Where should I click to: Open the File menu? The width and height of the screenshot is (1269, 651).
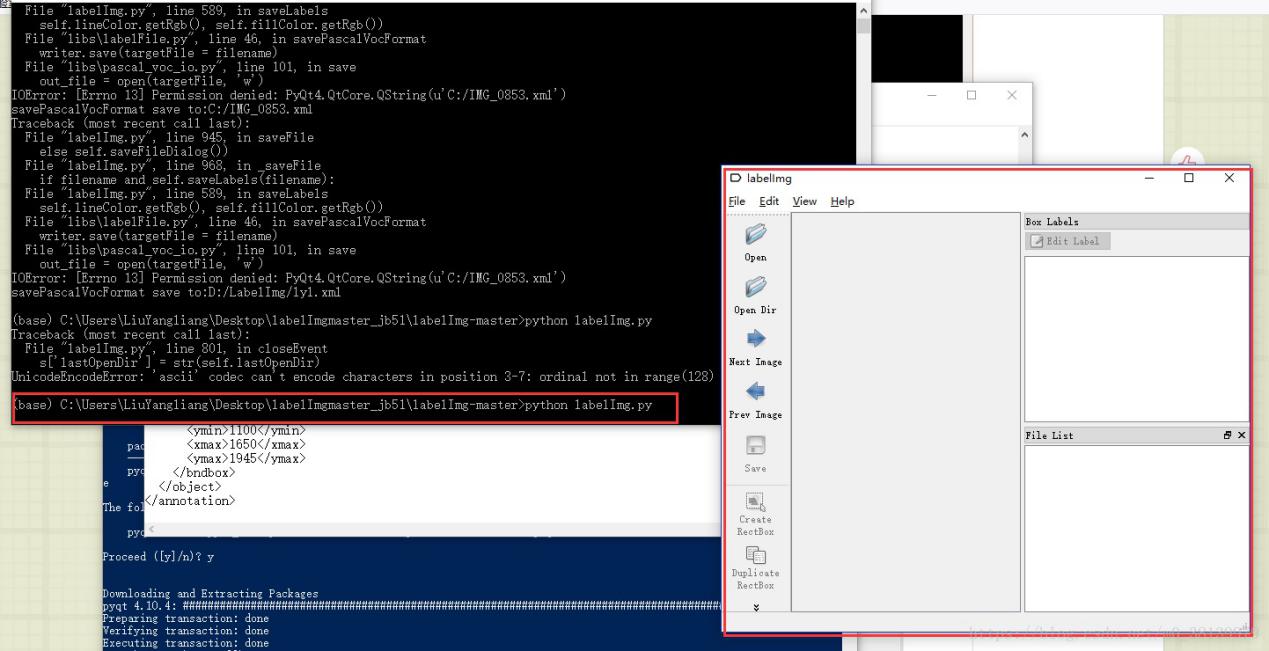pos(737,201)
